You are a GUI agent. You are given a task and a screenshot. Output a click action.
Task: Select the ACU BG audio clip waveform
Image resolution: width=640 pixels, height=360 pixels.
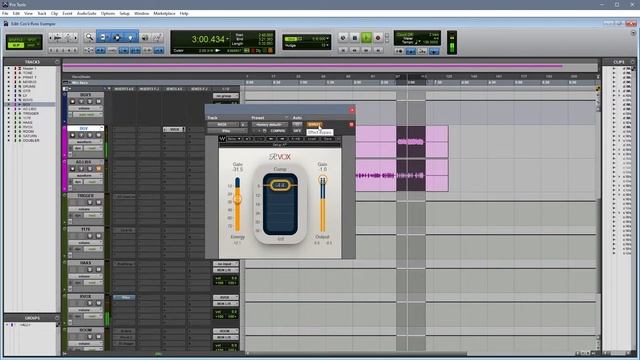click(x=402, y=176)
